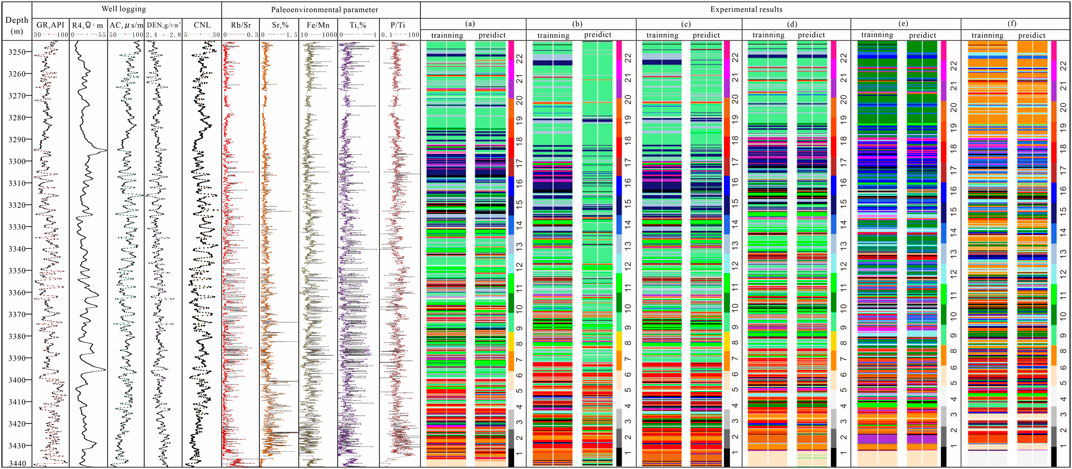Select the "Rb/Sr" track header

241,25
